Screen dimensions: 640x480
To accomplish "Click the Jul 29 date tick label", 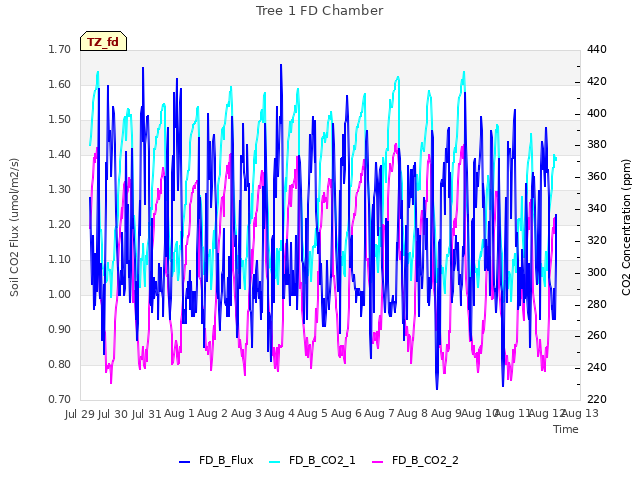I will pyautogui.click(x=80, y=414).
